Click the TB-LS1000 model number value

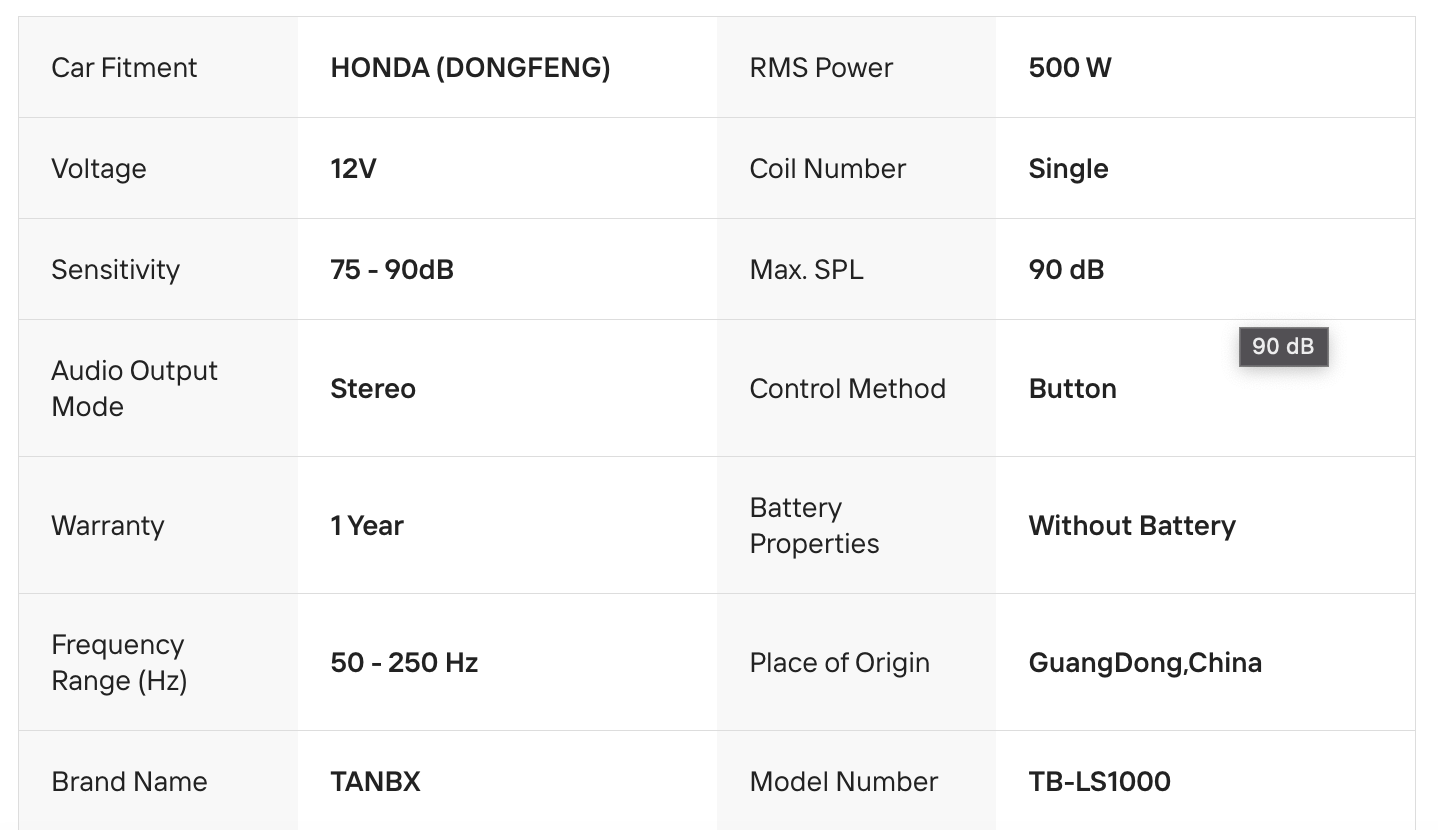tap(1099, 782)
